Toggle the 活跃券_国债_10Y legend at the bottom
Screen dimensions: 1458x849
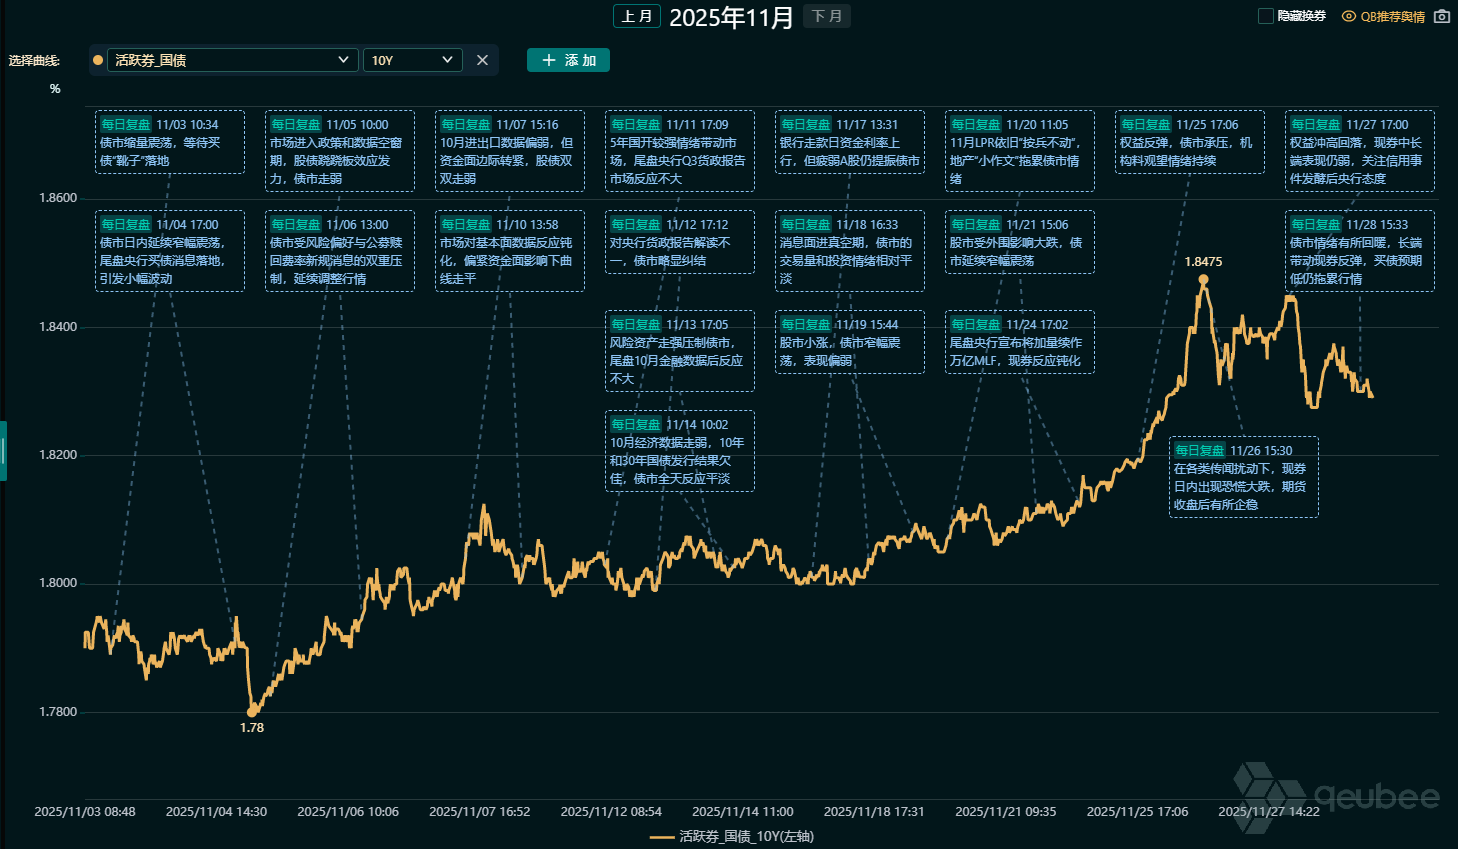point(730,837)
